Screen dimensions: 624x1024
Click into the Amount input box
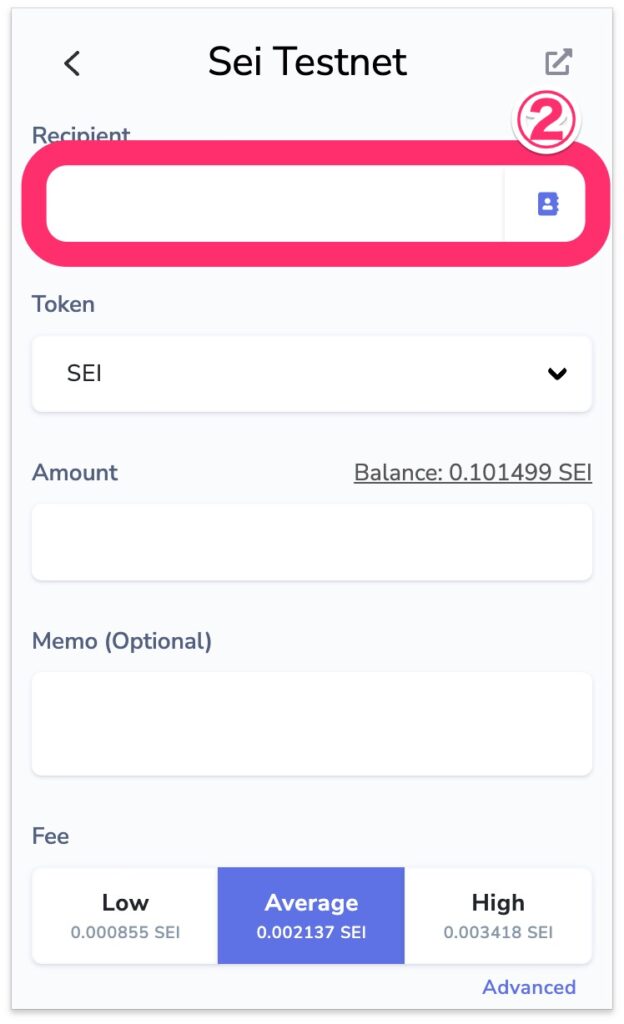pyautogui.click(x=311, y=542)
